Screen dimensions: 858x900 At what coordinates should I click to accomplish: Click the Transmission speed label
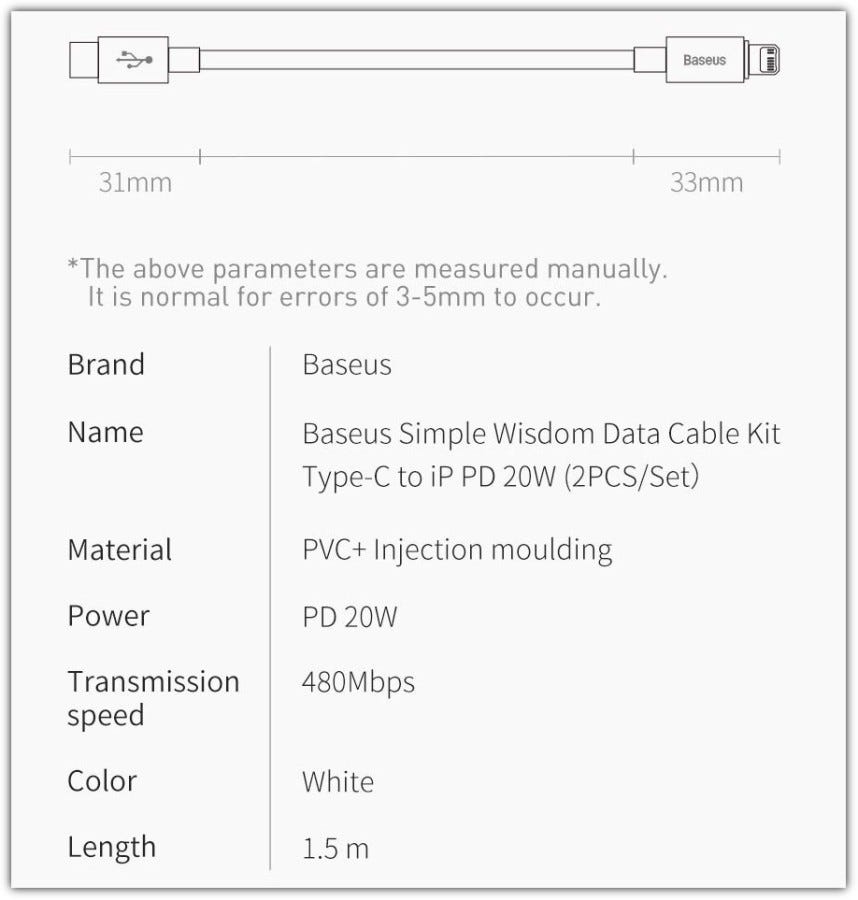click(x=153, y=698)
